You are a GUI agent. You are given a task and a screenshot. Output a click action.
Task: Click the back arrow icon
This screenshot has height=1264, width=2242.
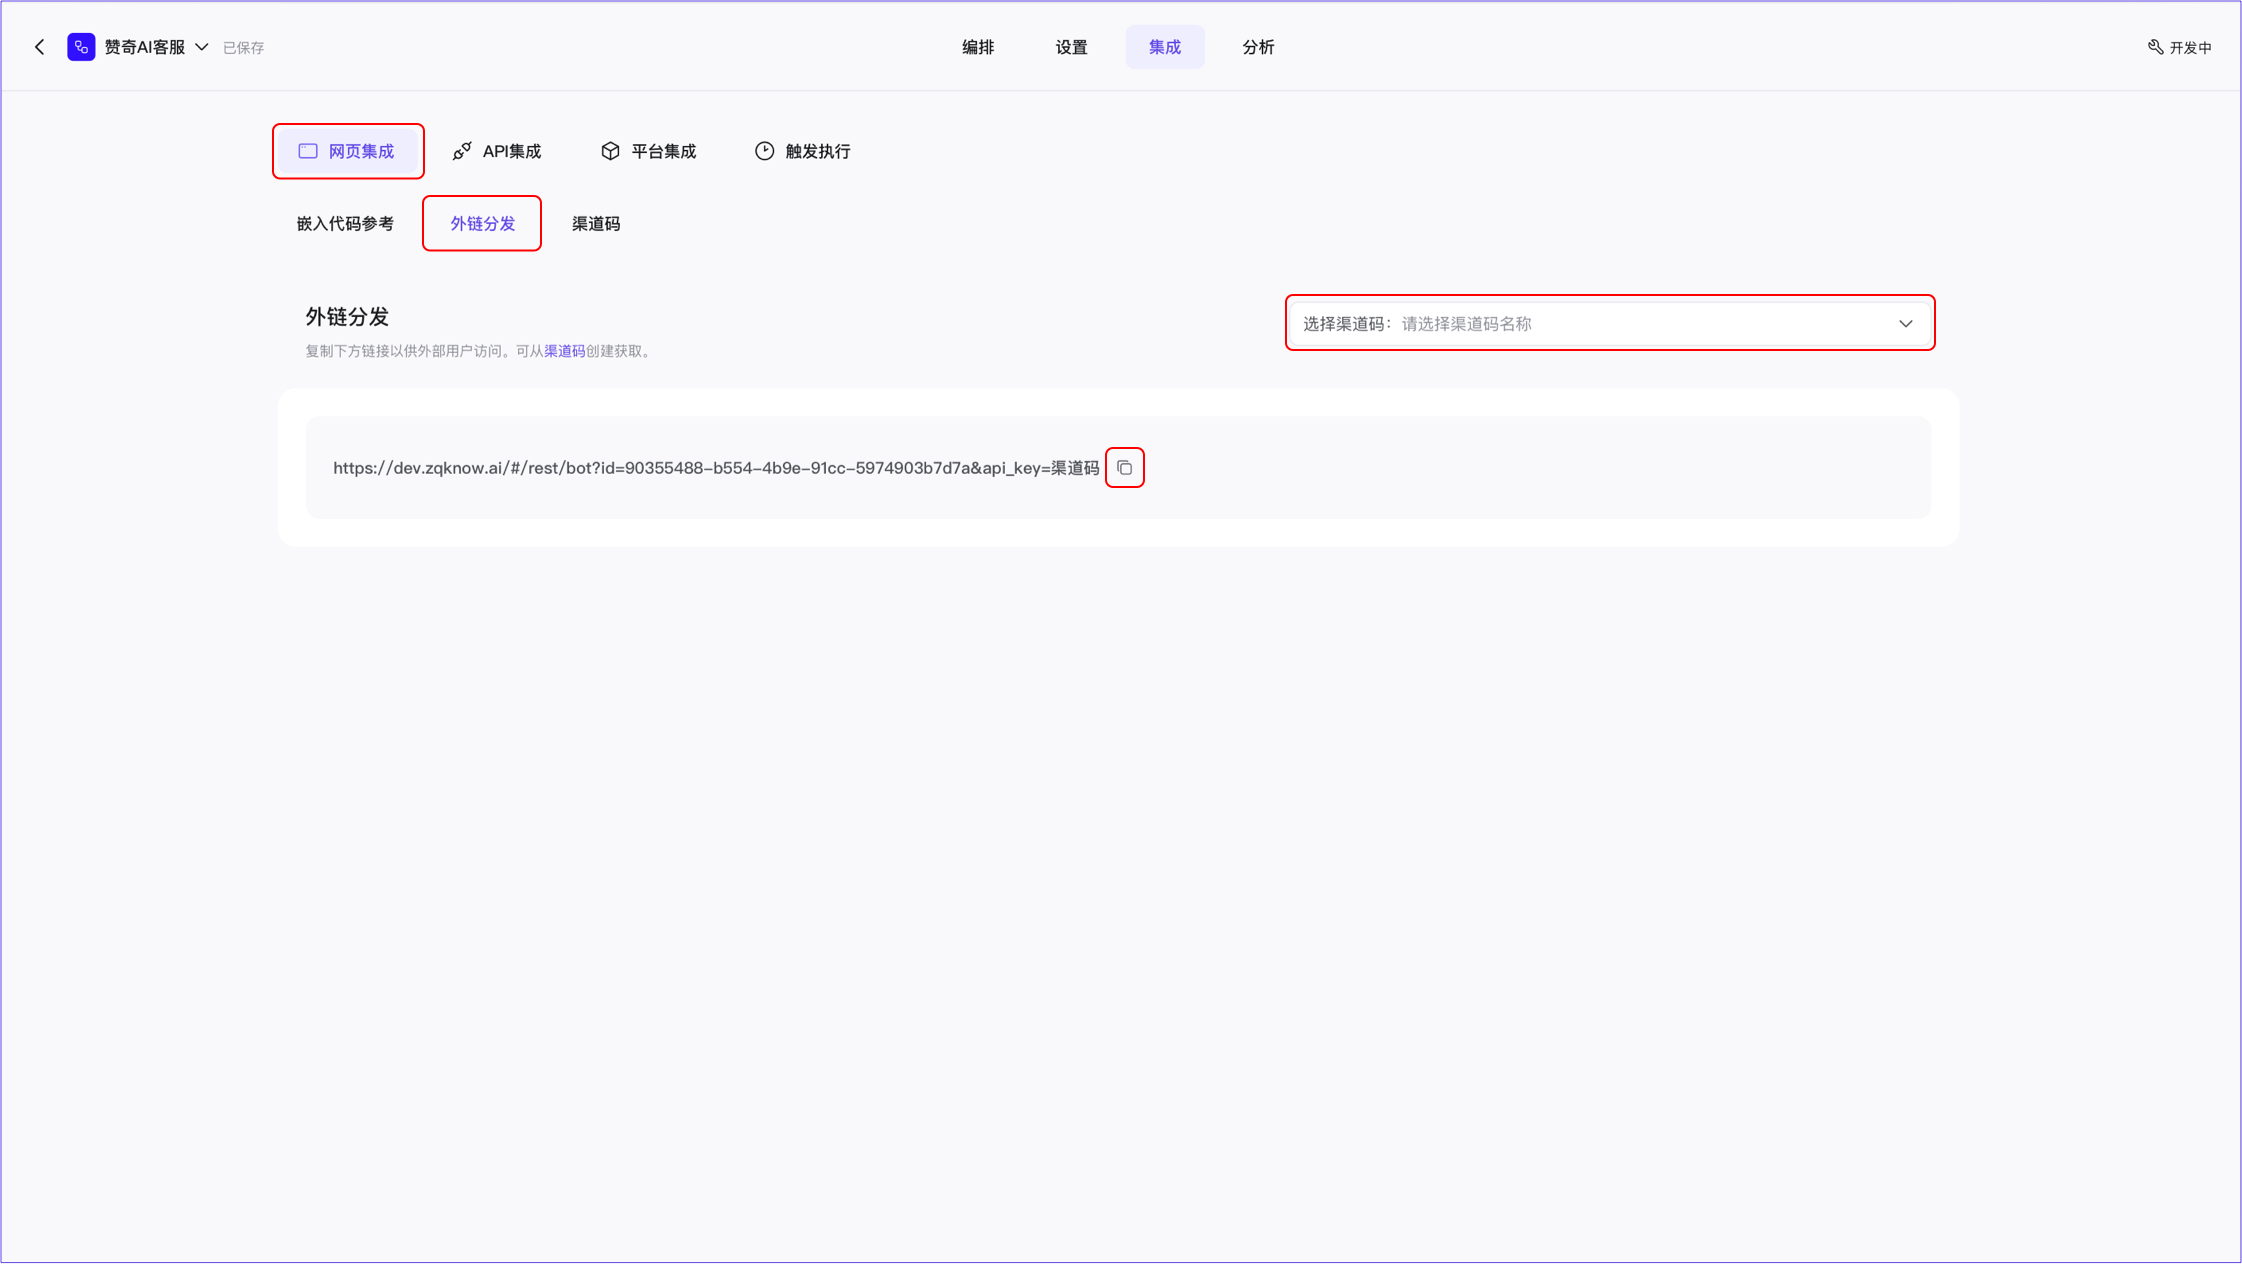40,47
